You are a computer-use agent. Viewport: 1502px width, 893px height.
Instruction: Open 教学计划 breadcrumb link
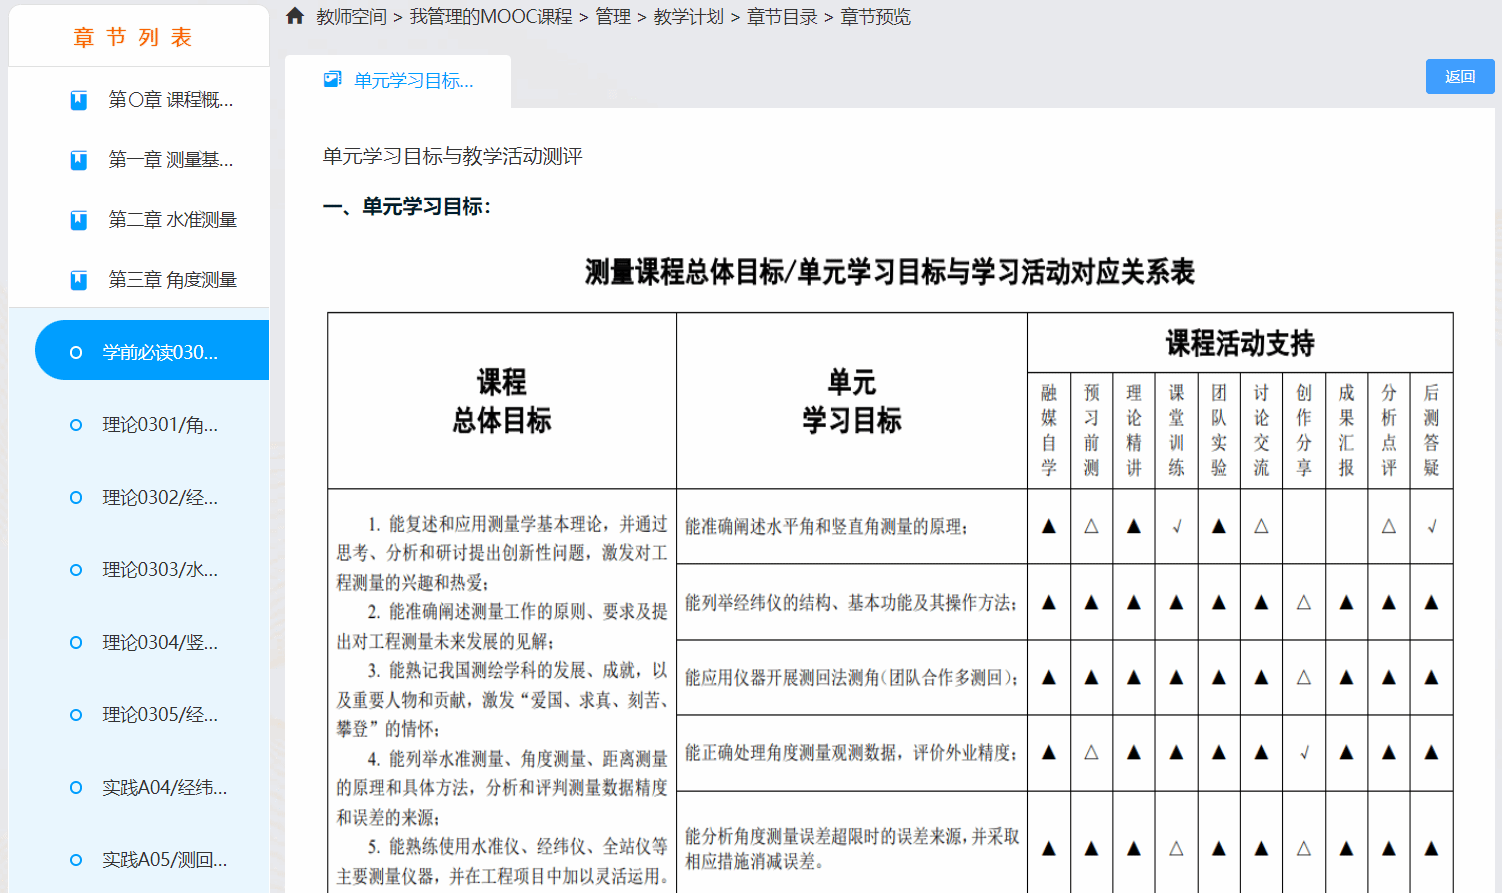[x=688, y=17]
